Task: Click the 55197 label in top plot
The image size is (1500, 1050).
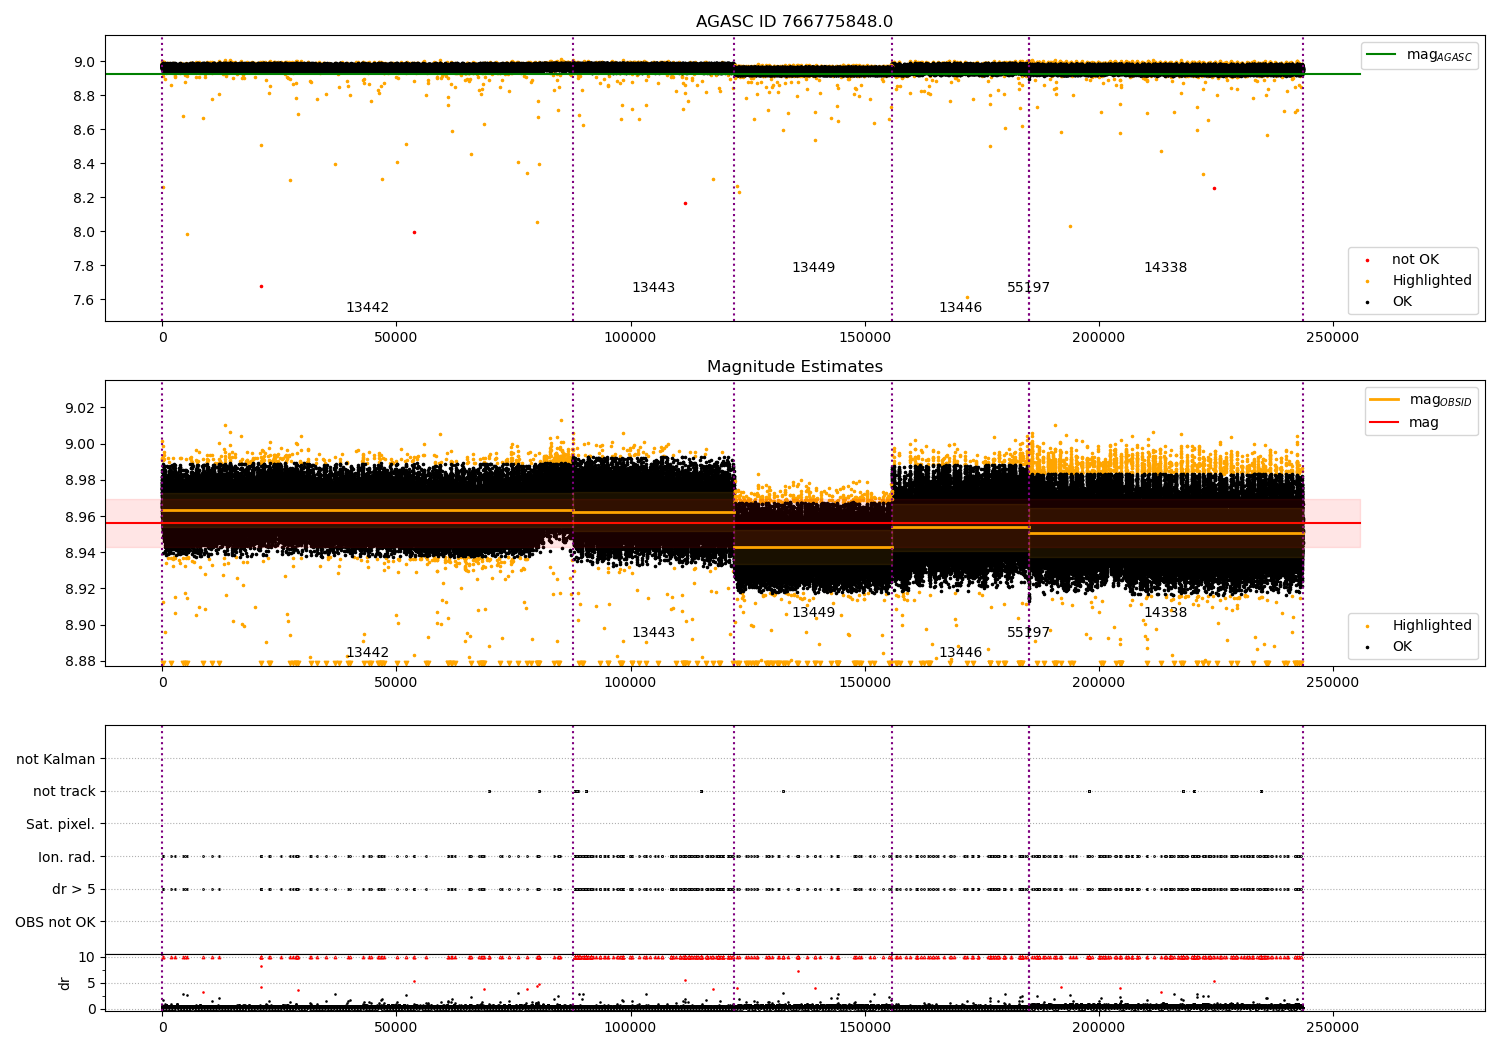Action: coord(1028,288)
